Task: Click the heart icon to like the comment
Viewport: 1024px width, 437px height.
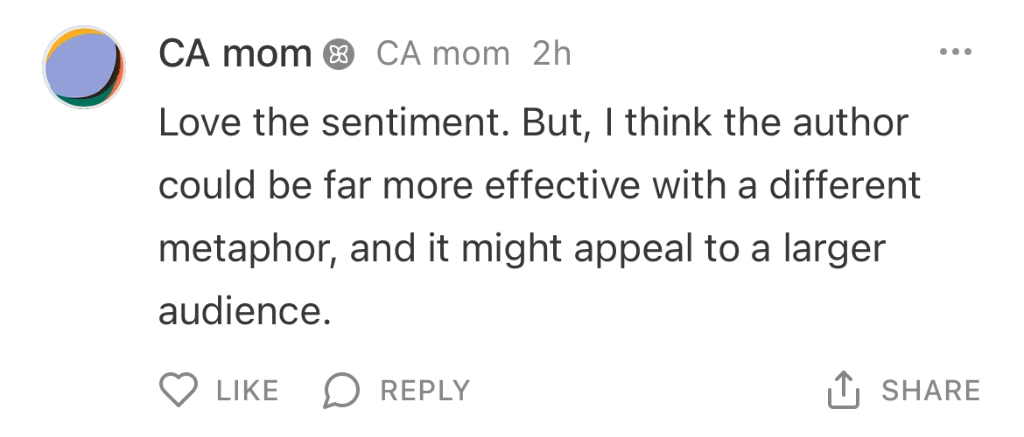Action: [179, 389]
